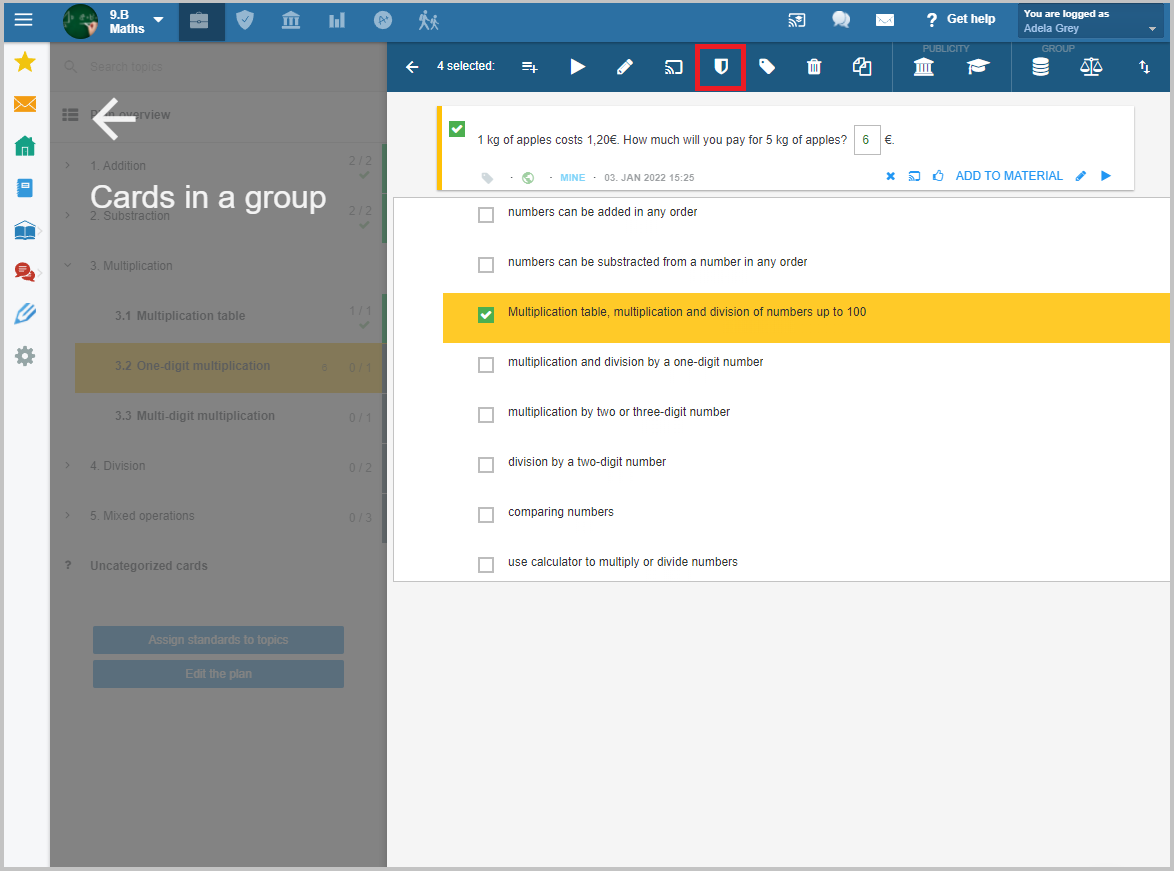Check 'division by a two-digit number'
This screenshot has height=871, width=1174.
coord(486,465)
